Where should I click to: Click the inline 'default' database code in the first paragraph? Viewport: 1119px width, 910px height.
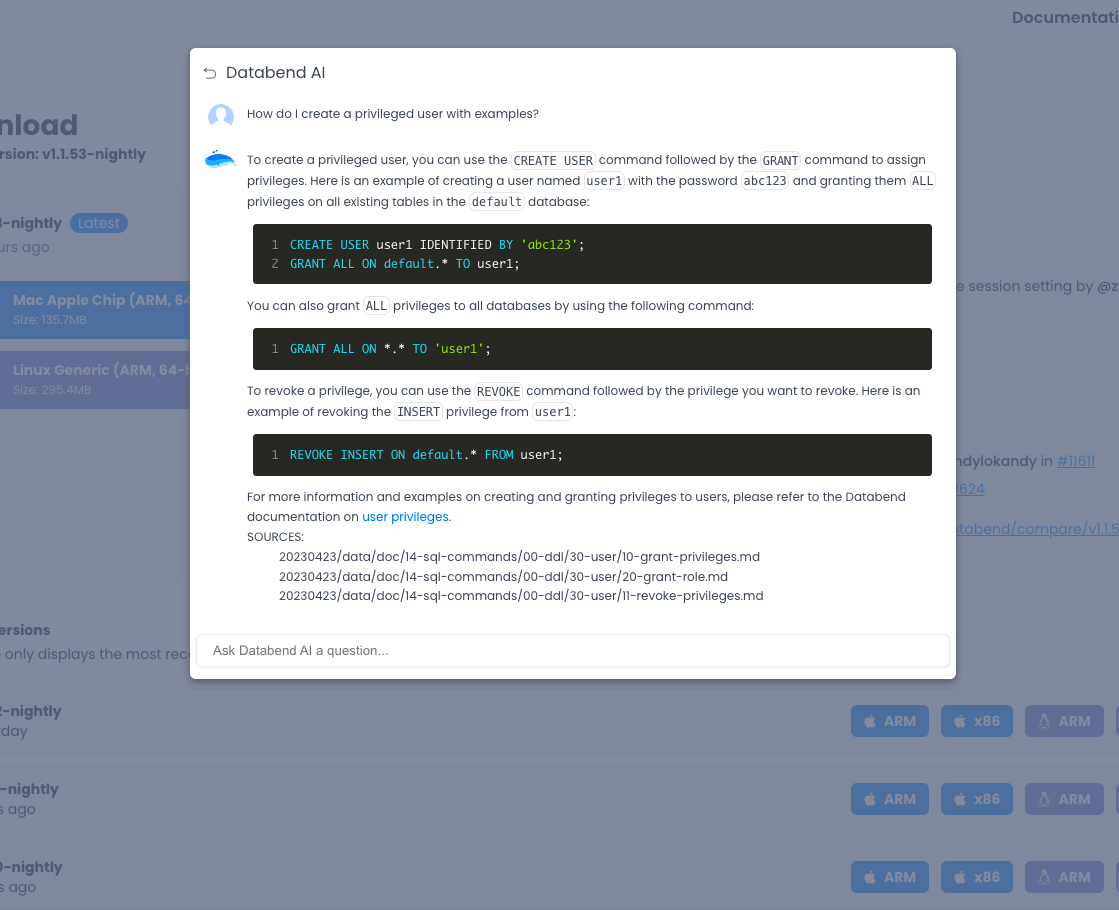pyautogui.click(x=497, y=202)
